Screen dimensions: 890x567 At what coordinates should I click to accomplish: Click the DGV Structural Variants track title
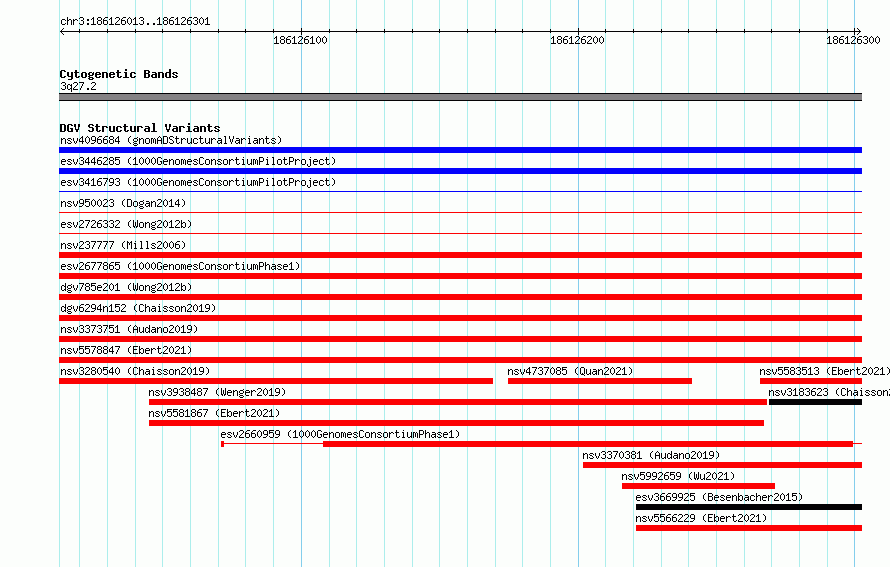[x=140, y=128]
